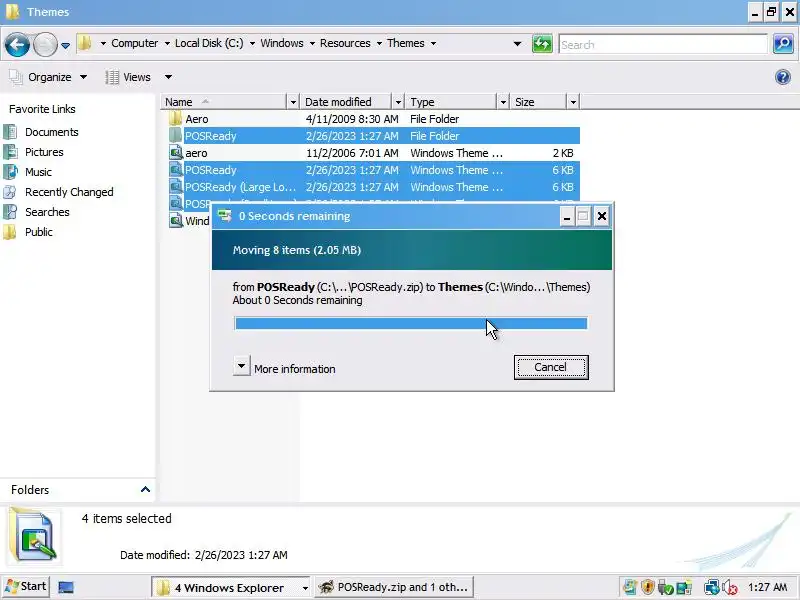Open Pictures favorite link
This screenshot has width=800, height=600.
(44, 152)
